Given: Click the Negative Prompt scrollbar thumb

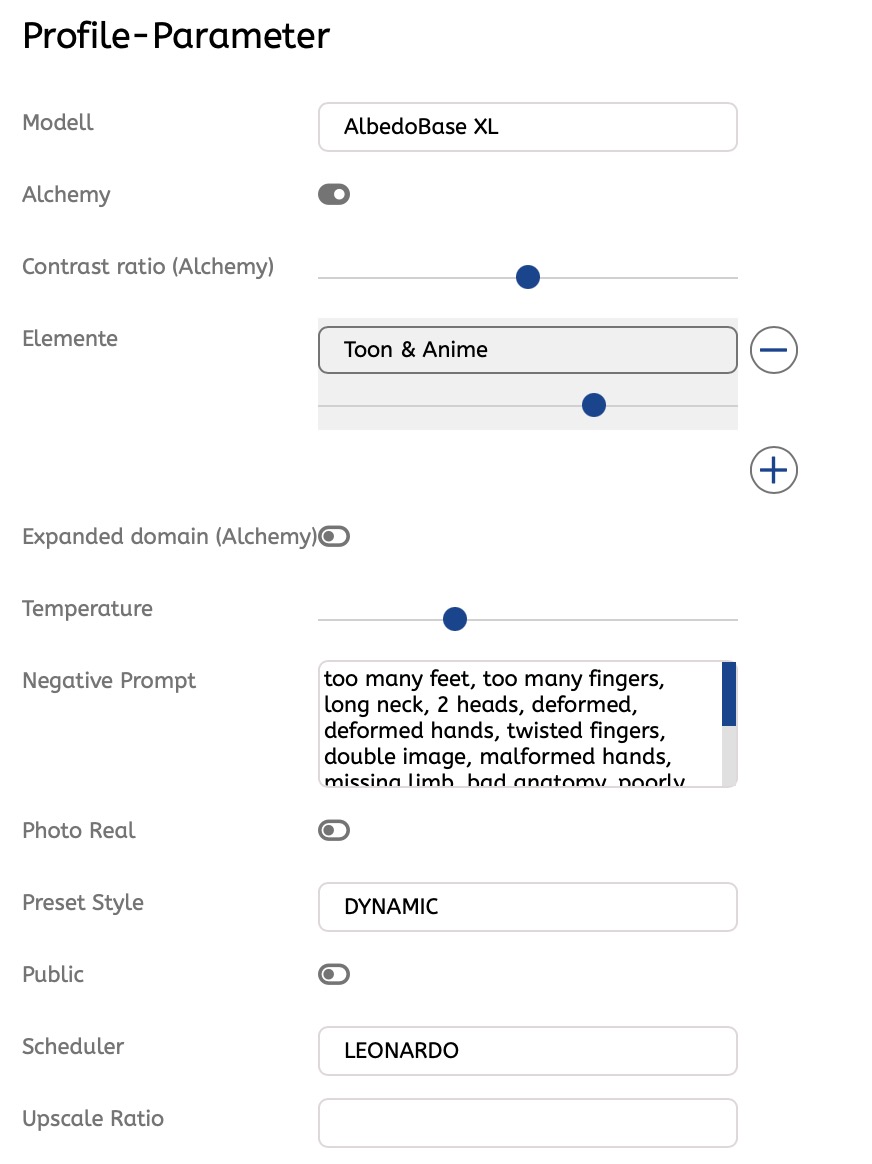Looking at the screenshot, I should click(729, 693).
